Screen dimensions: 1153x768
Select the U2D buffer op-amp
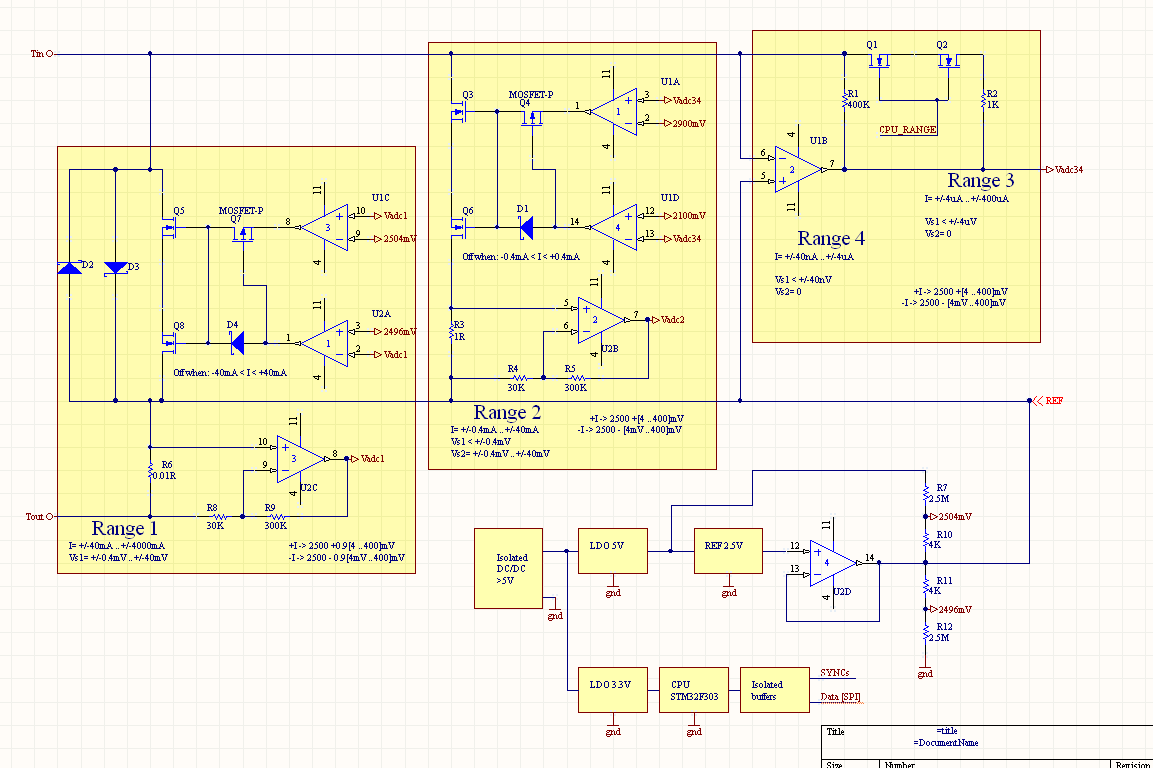point(833,563)
